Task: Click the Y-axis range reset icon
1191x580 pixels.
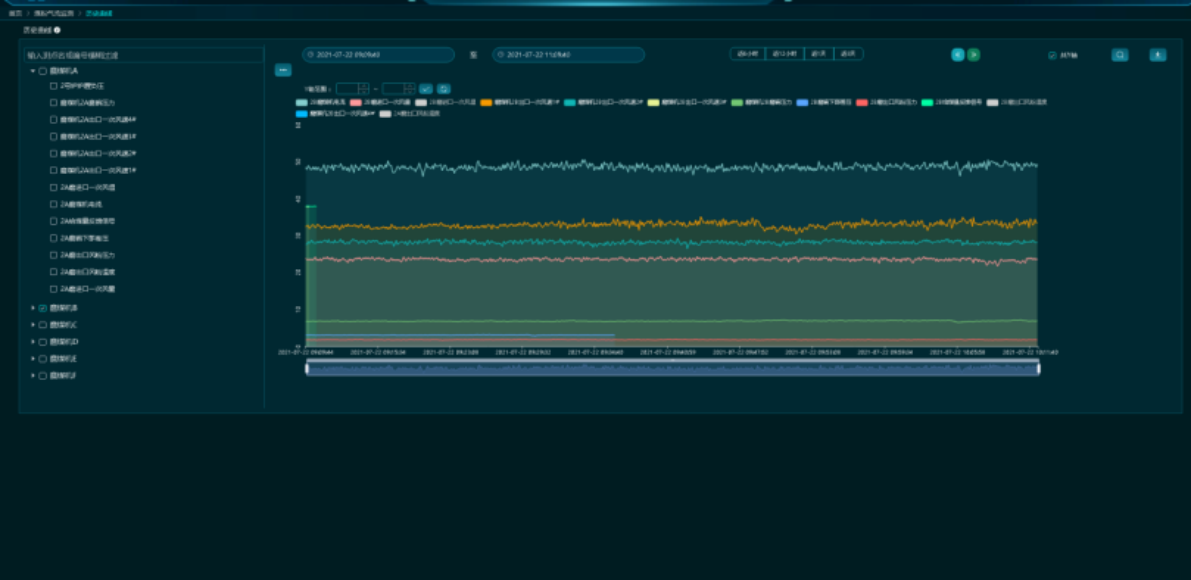Action: pyautogui.click(x=444, y=89)
